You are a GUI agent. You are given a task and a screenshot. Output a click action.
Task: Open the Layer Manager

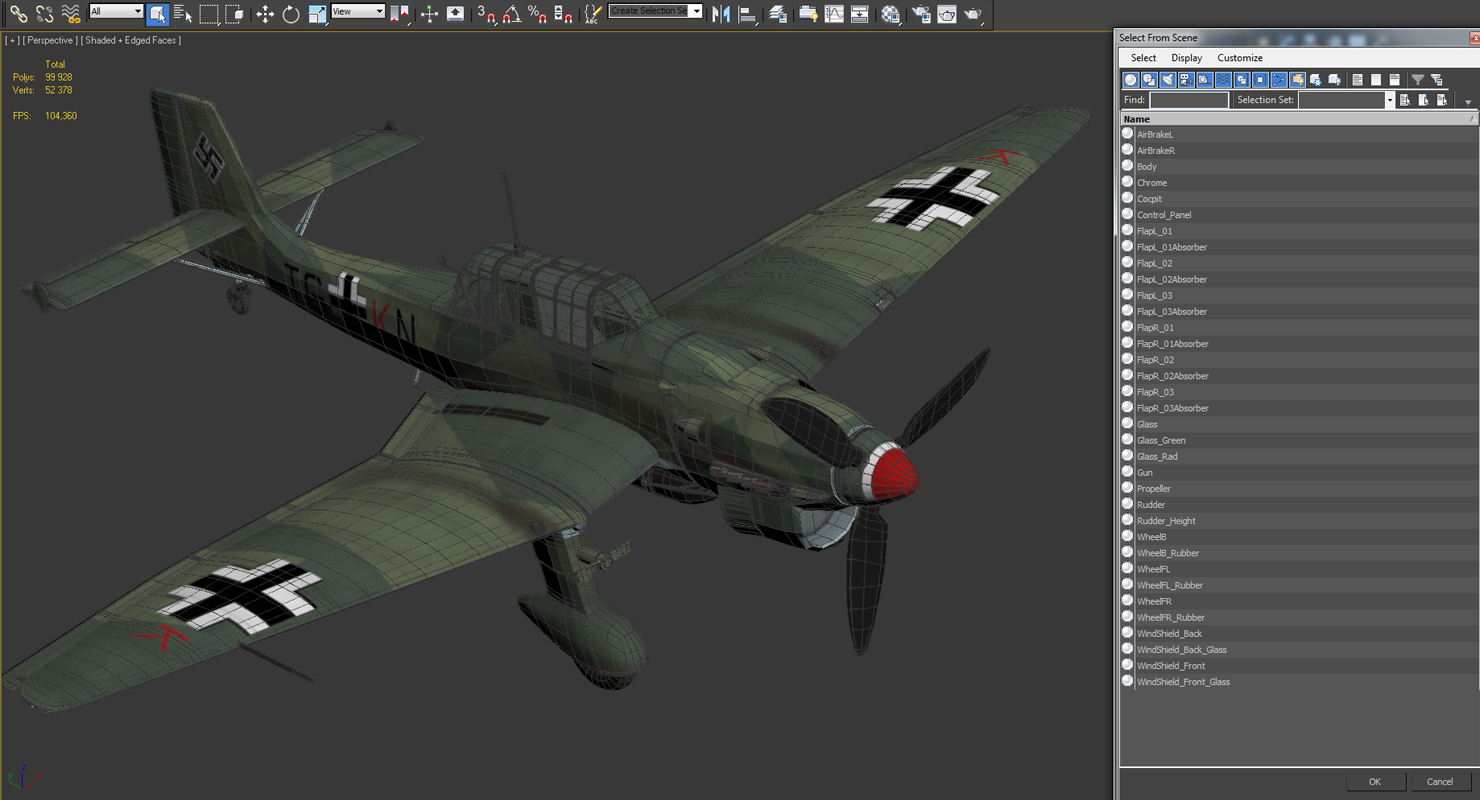coord(777,14)
